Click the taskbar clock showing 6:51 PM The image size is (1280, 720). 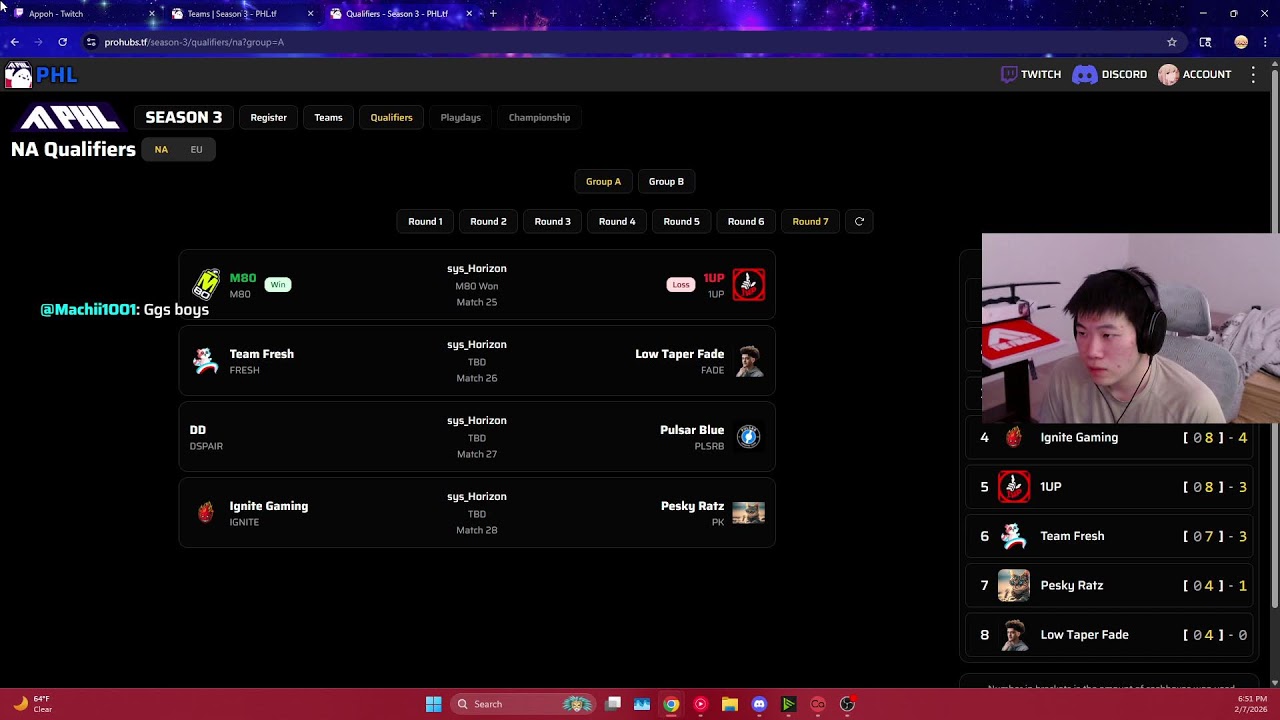(x=1251, y=704)
